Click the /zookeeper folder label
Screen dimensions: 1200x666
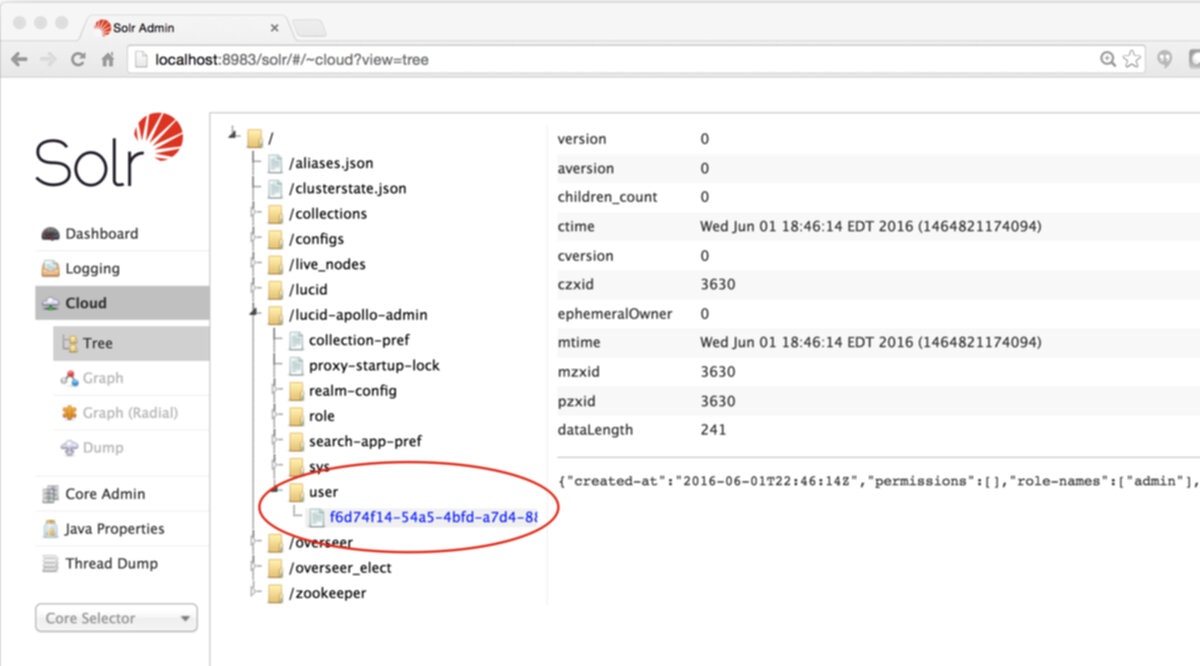tap(327, 593)
